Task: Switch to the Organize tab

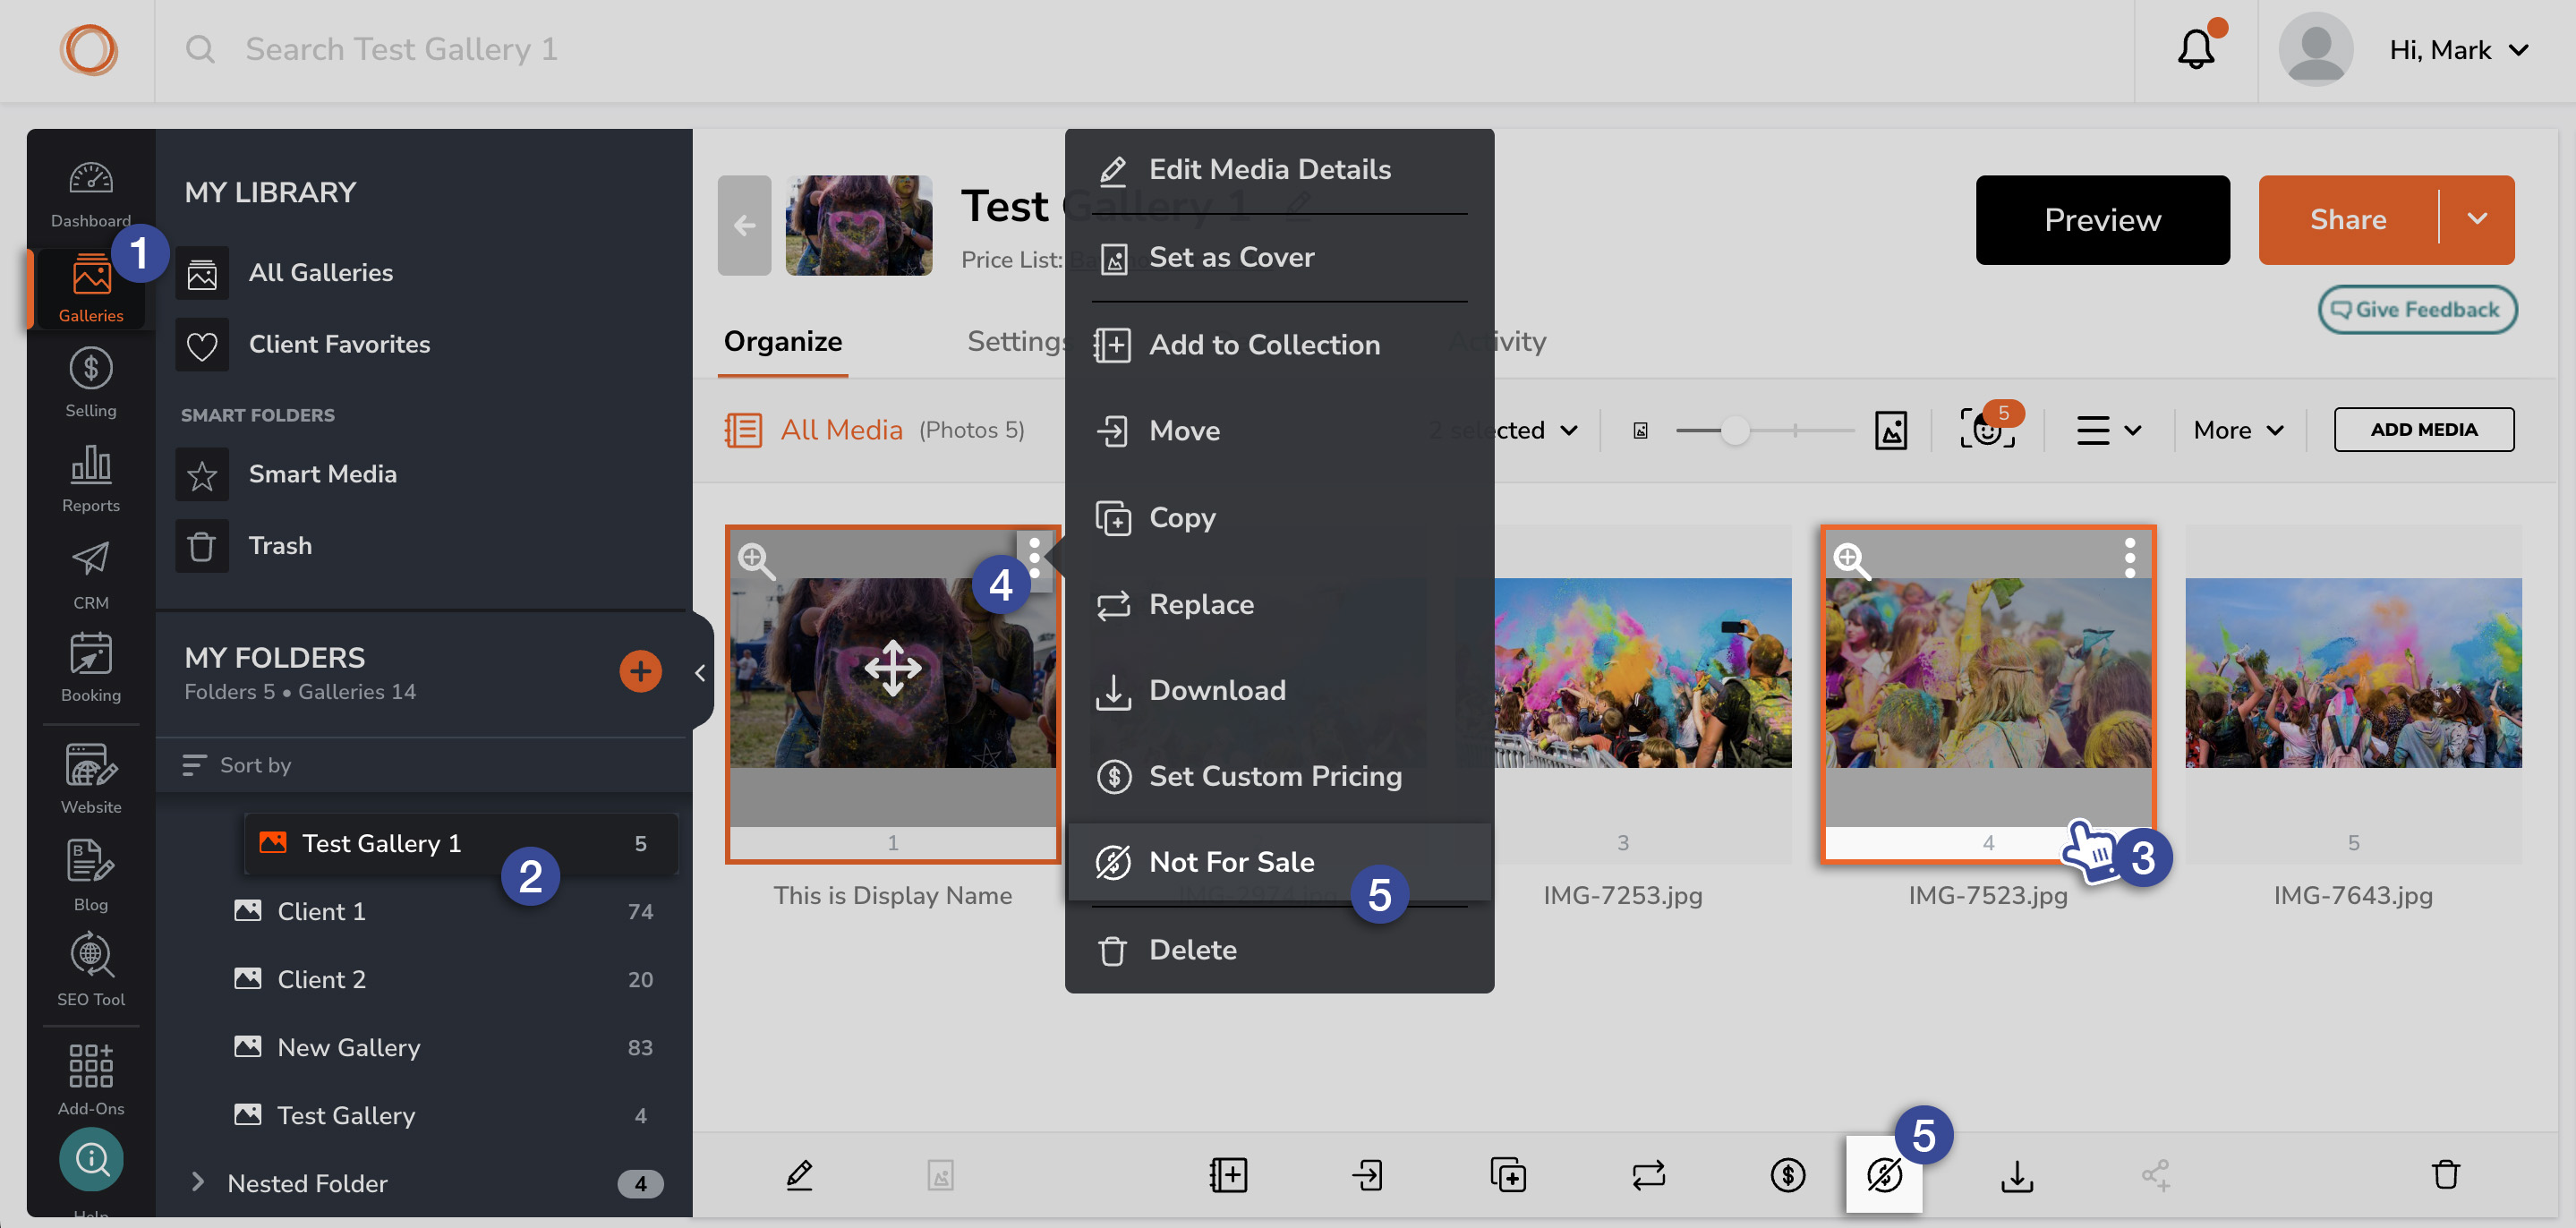Action: click(782, 342)
